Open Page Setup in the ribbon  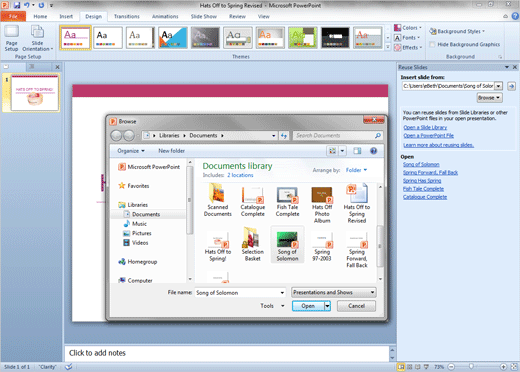[x=11, y=38]
